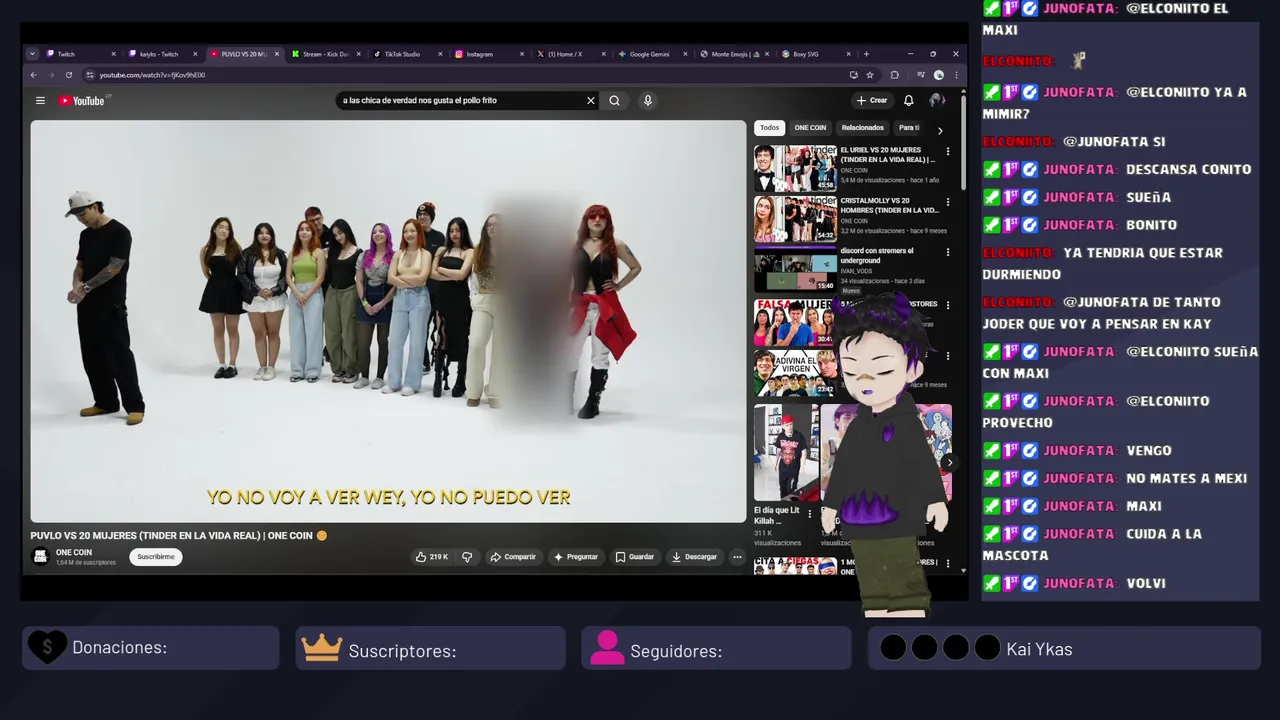Image resolution: width=1280 pixels, height=720 pixels.
Task: Open more actions below the video
Action: pyautogui.click(x=737, y=557)
